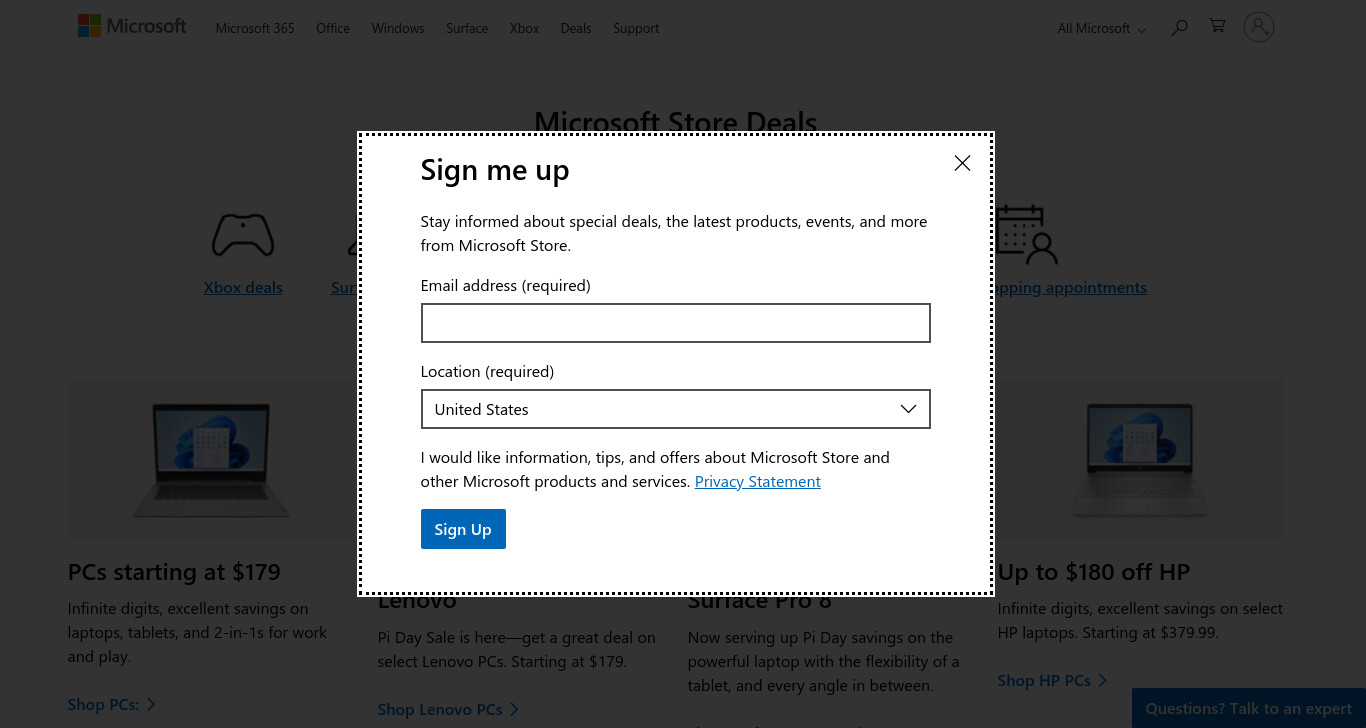Click the account sign-in avatar icon

click(x=1259, y=27)
